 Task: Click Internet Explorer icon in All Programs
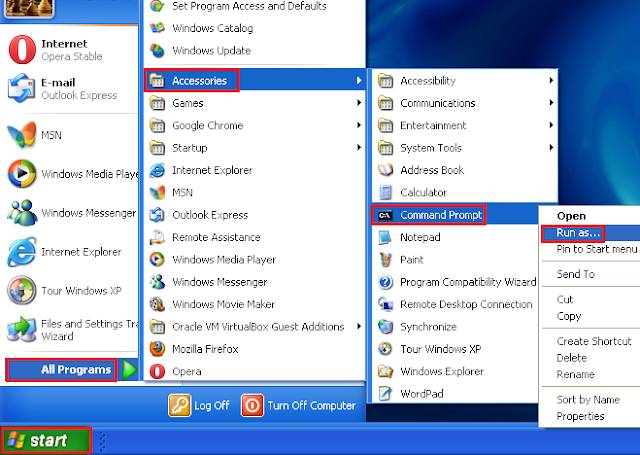tap(157, 170)
